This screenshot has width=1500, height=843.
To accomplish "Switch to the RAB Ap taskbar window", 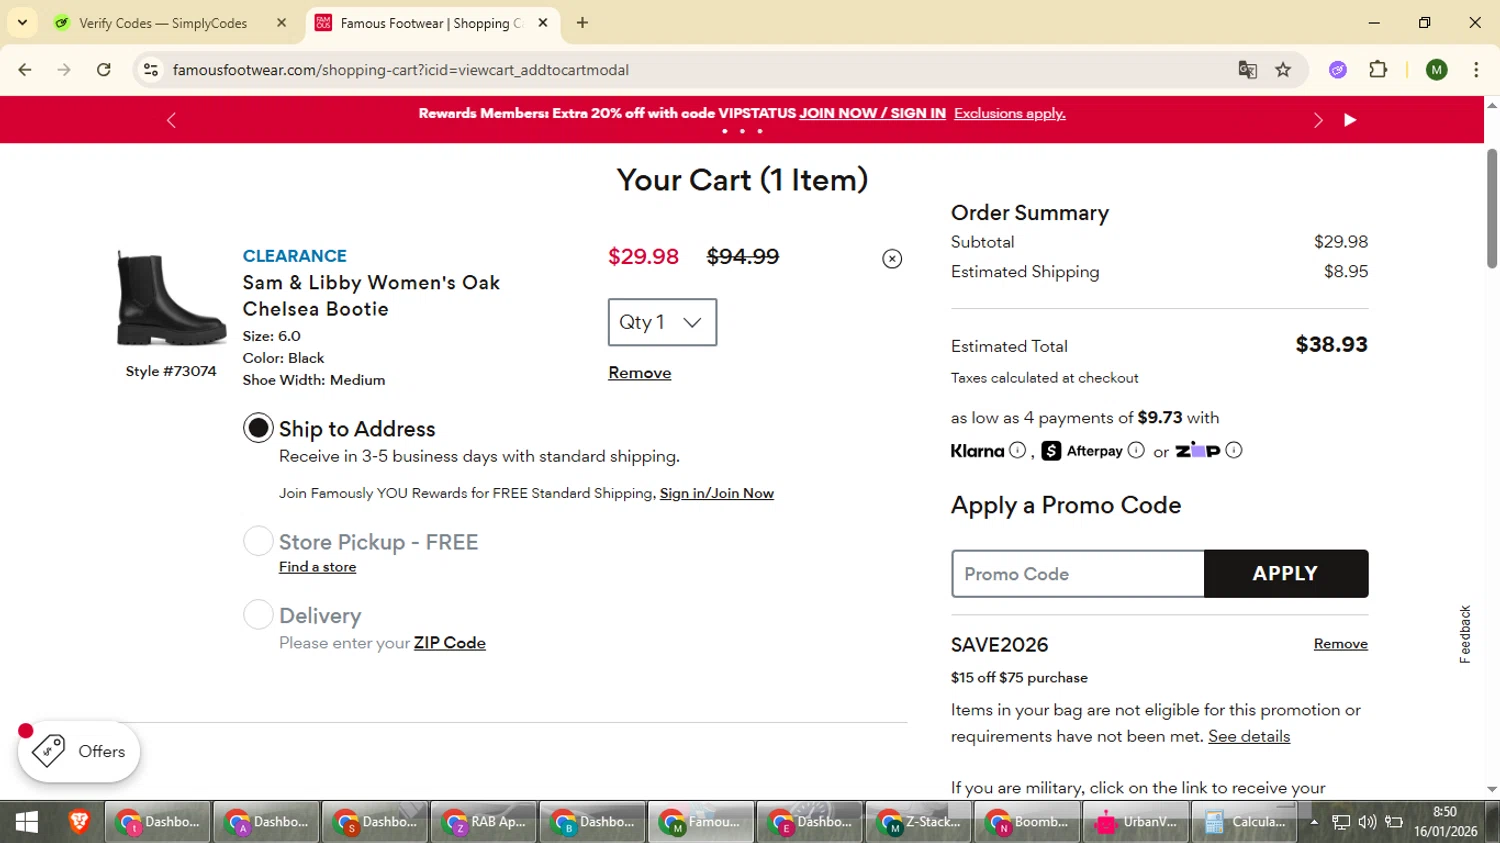I will (484, 822).
